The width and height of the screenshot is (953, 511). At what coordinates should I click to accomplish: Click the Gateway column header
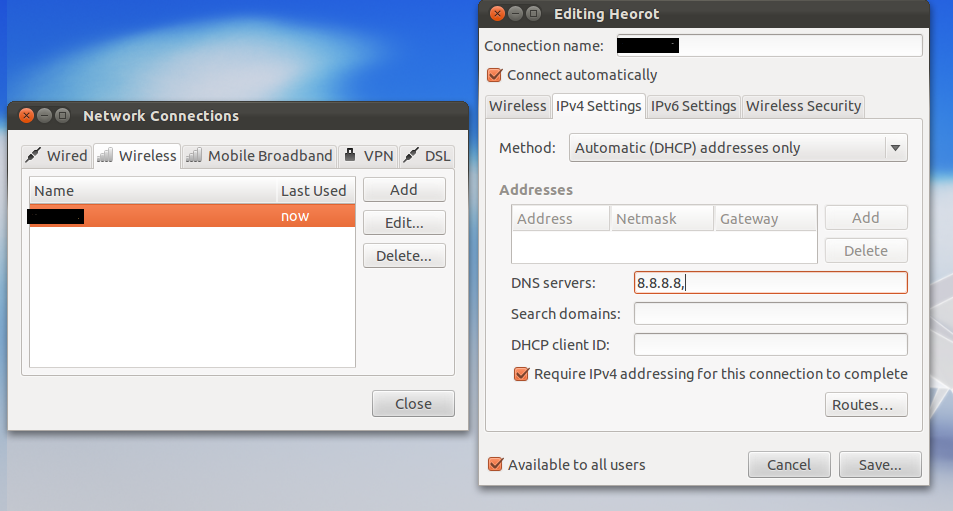(766, 219)
